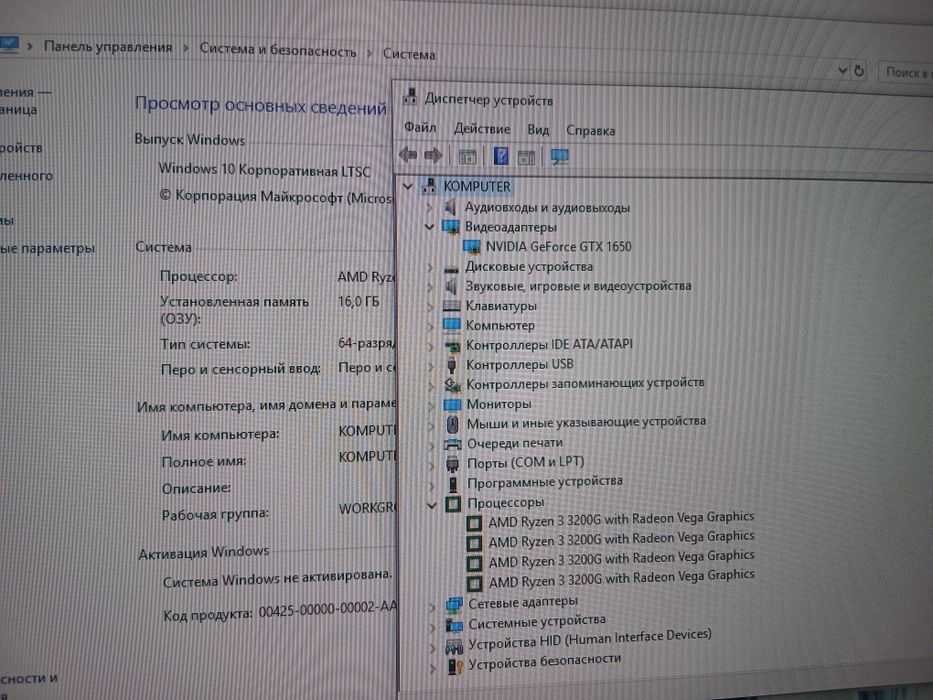Click the Мониторы category icon
The width and height of the screenshot is (933, 700).
pyautogui.click(x=452, y=405)
